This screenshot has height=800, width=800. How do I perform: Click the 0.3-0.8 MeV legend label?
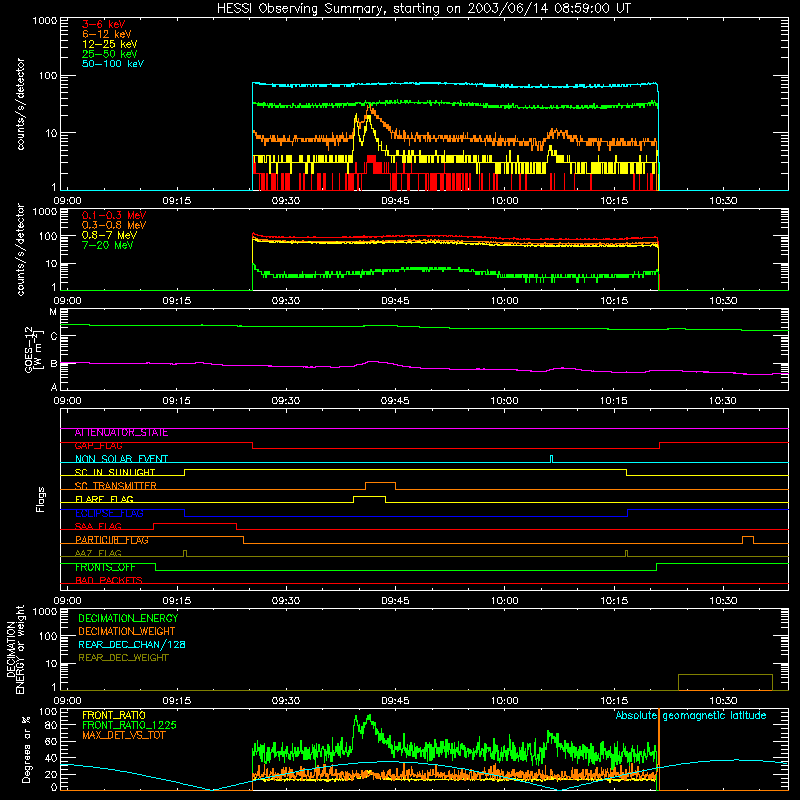114,225
